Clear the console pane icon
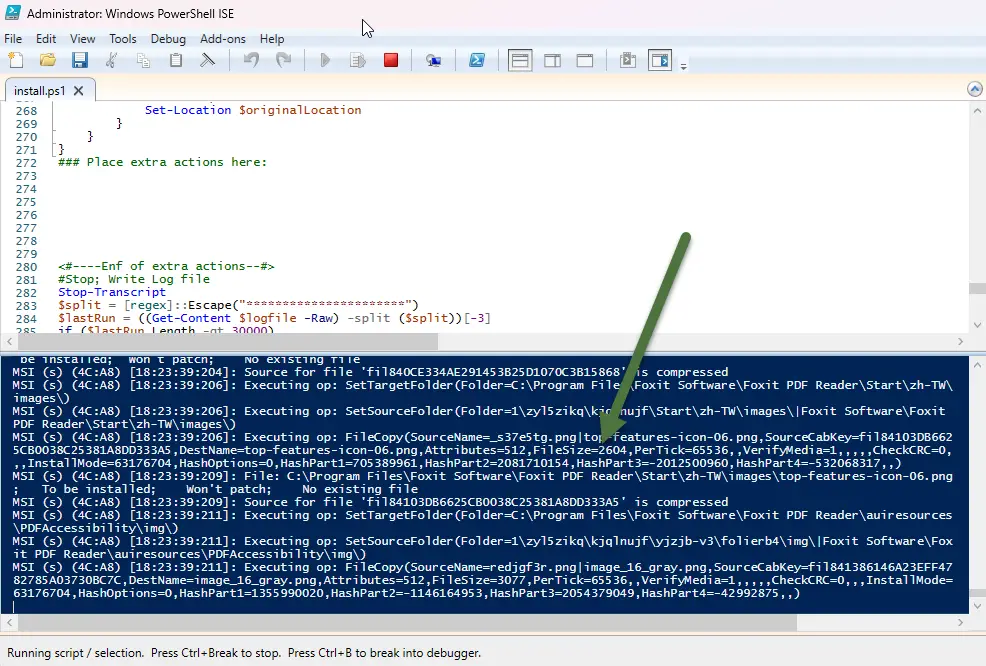The height and width of the screenshot is (666, 986). (208, 61)
